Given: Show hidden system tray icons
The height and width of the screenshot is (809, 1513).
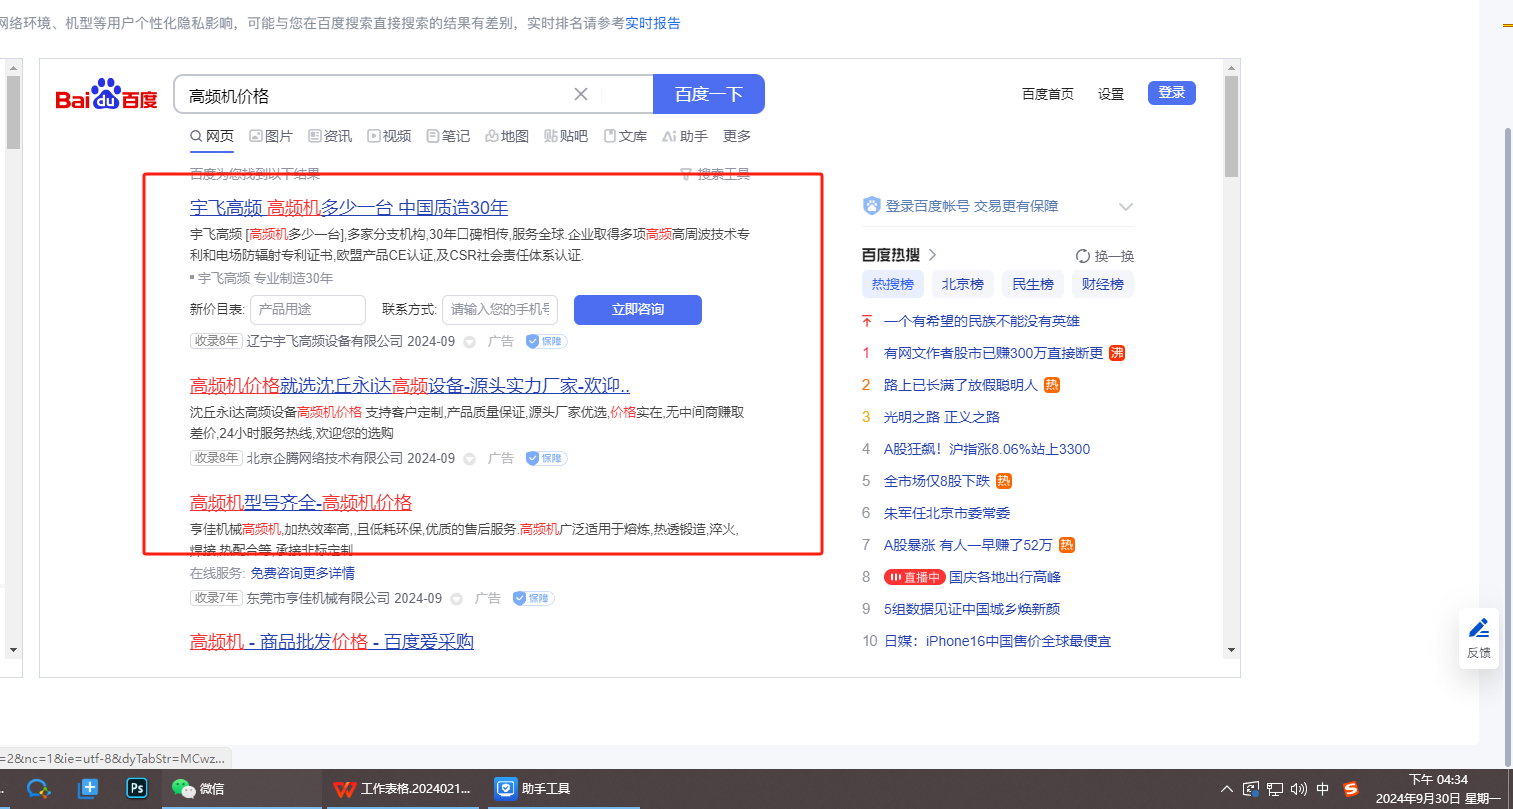Looking at the screenshot, I should coord(1227,789).
